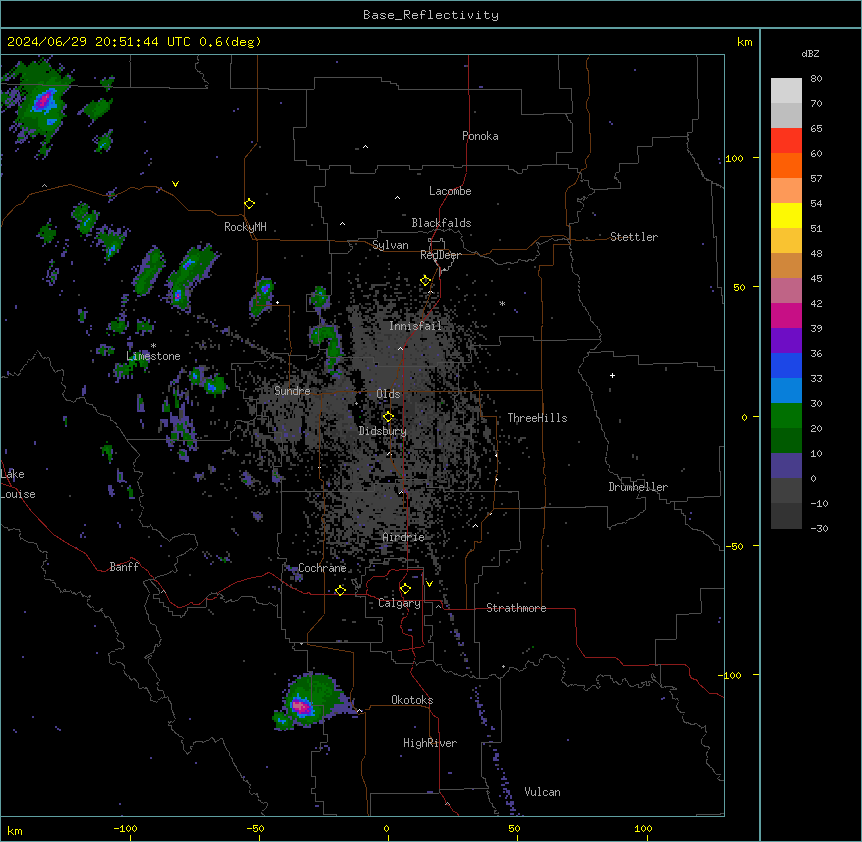This screenshot has height=842, width=862.
Task: Click the Base_Reflectivity title text
Action: [430, 15]
